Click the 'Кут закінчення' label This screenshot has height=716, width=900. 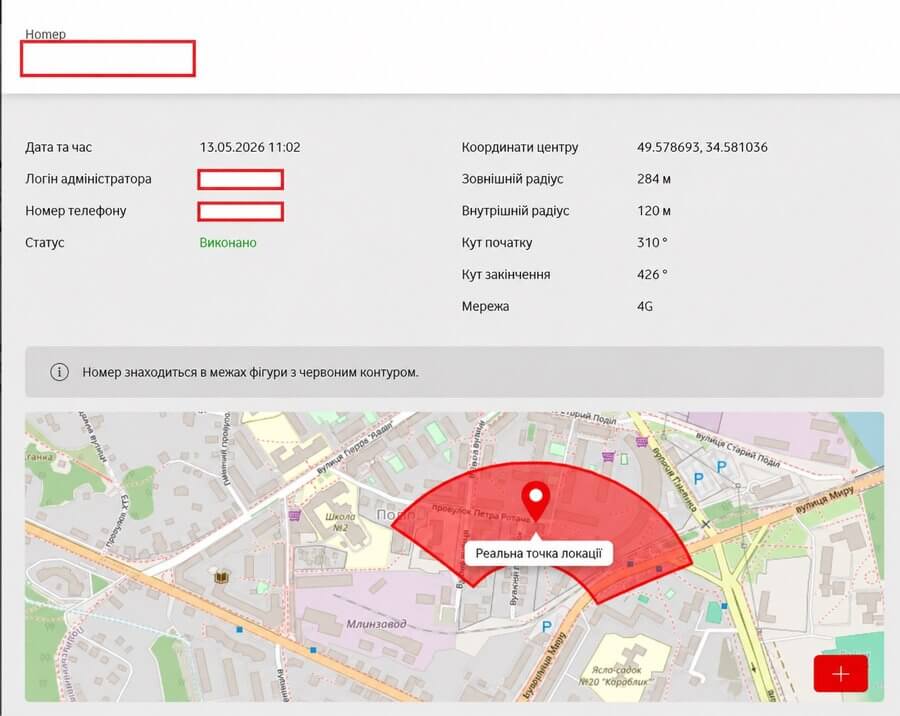506,274
